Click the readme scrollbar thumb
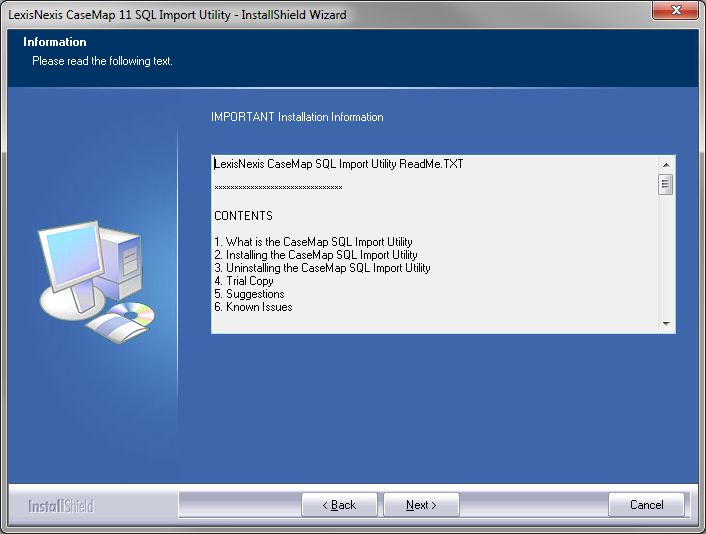706x534 pixels. click(x=665, y=185)
